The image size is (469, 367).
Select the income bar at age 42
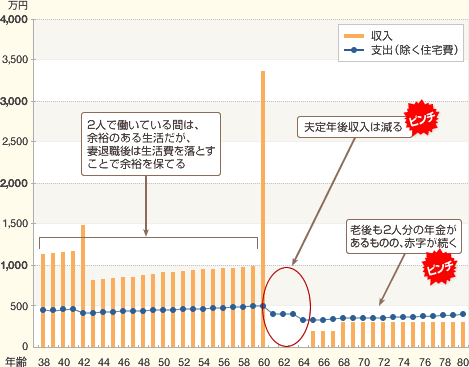pyautogui.click(x=83, y=286)
